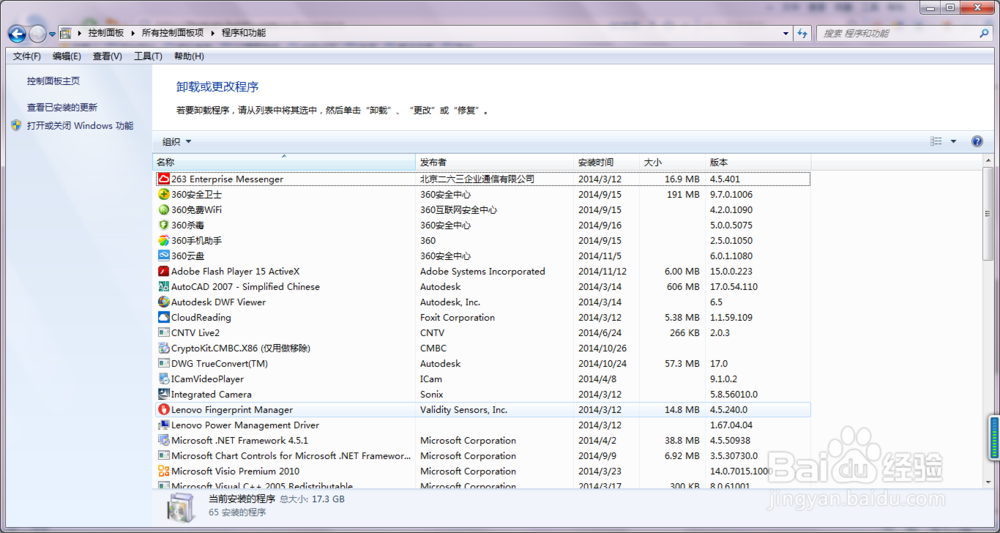
Task: Click the Microsoft Visio Premium 2010 icon
Action: click(163, 471)
